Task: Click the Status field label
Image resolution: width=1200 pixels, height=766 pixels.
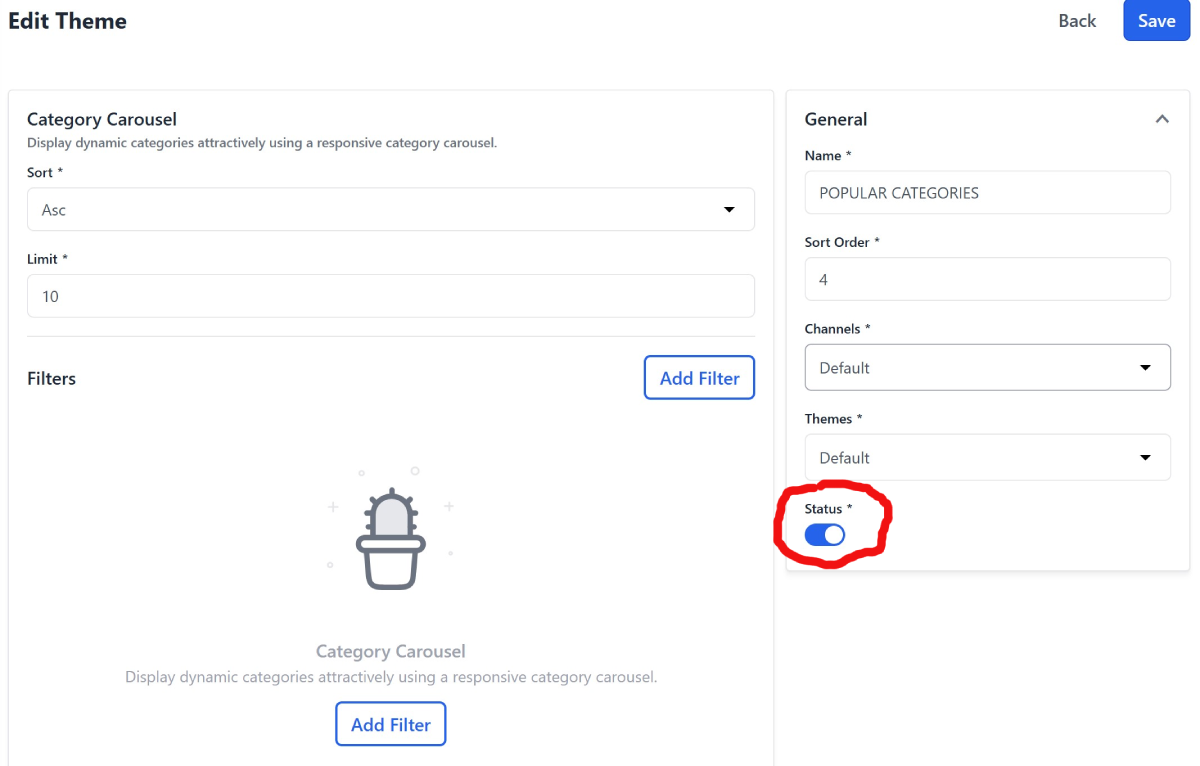Action: tap(824, 509)
